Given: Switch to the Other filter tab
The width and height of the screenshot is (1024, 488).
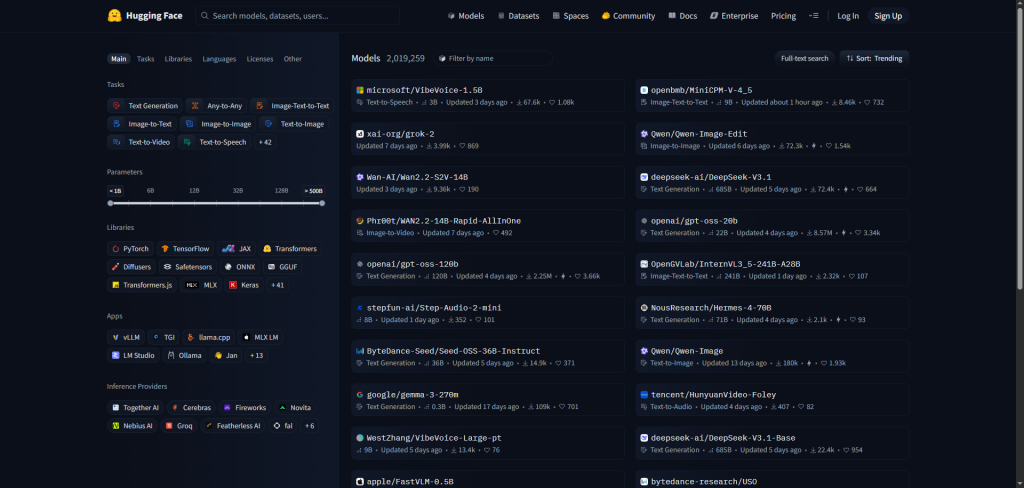Looking at the screenshot, I should point(293,59).
